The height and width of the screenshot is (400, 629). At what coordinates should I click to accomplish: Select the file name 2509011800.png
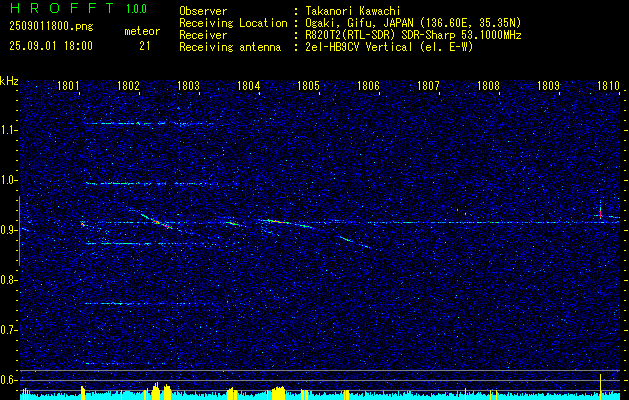coord(51,27)
